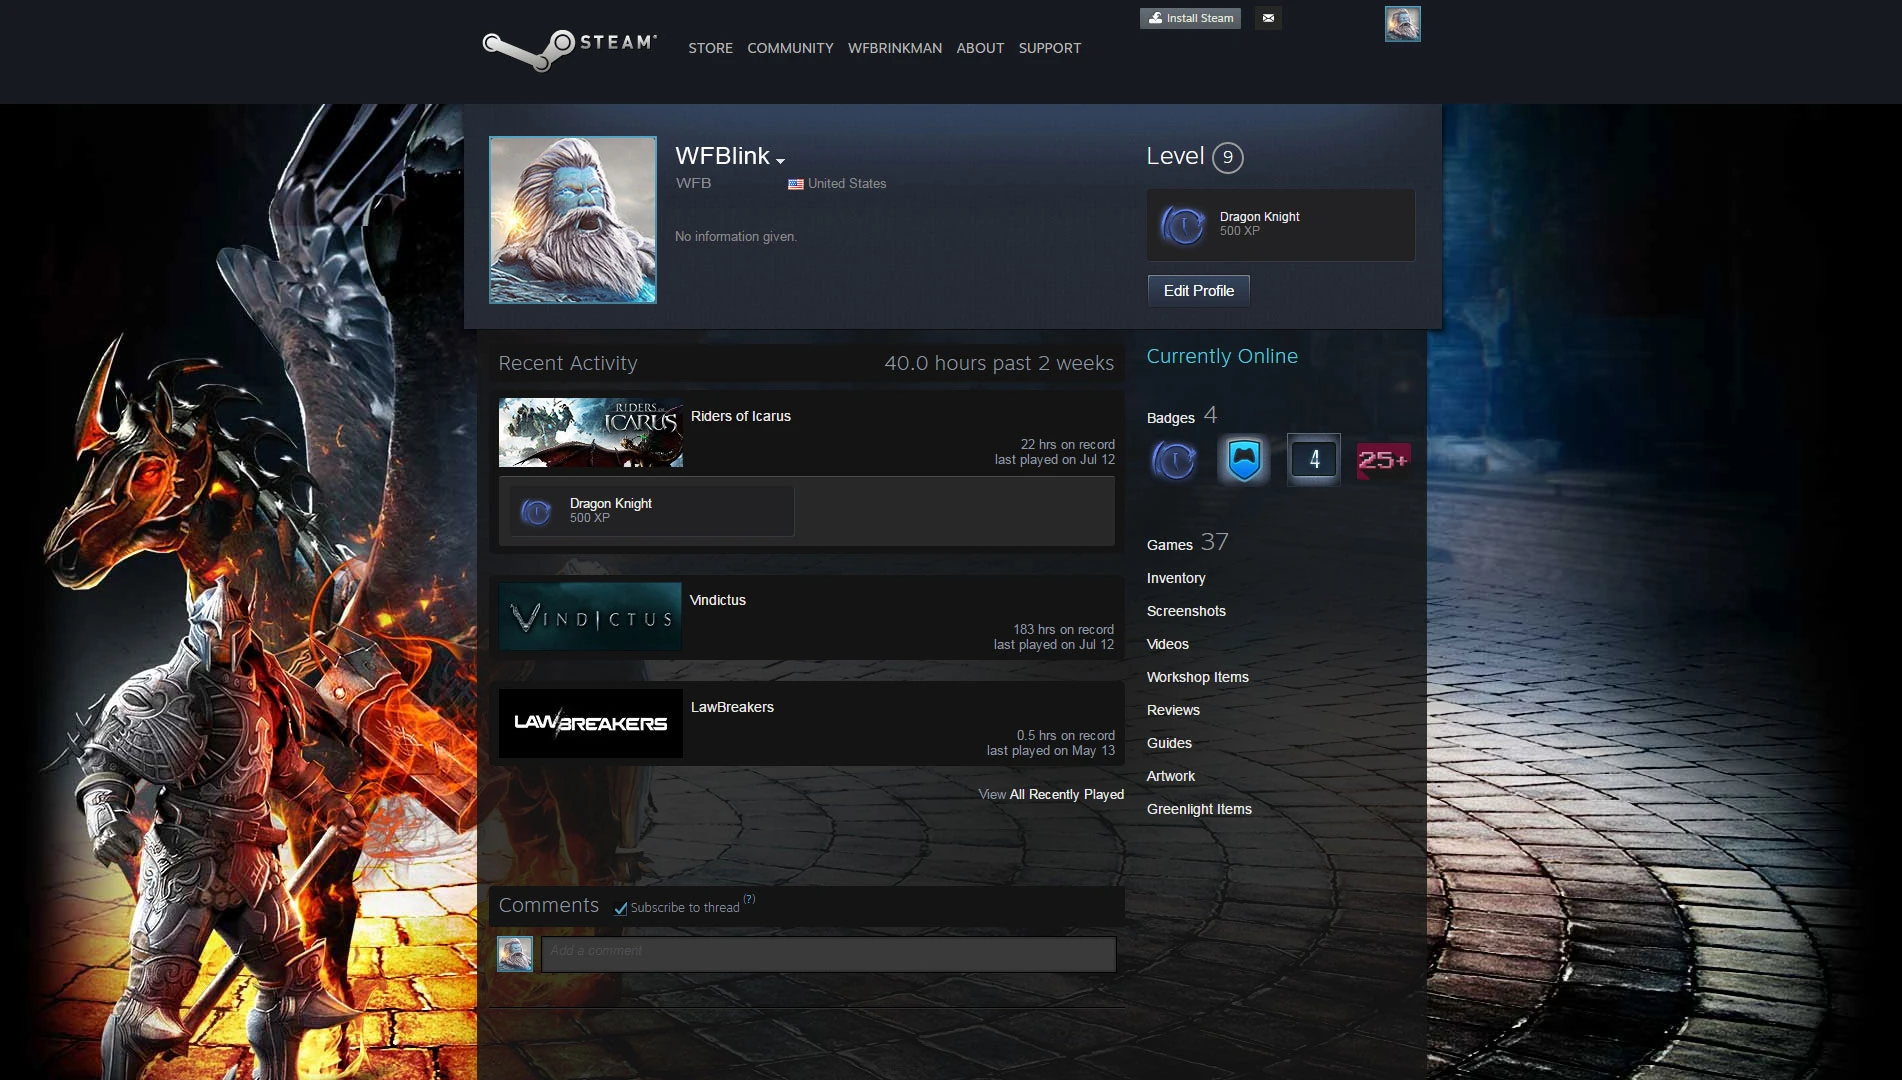
Task: Expand the WFBlink name dropdown arrow
Action: [780, 161]
